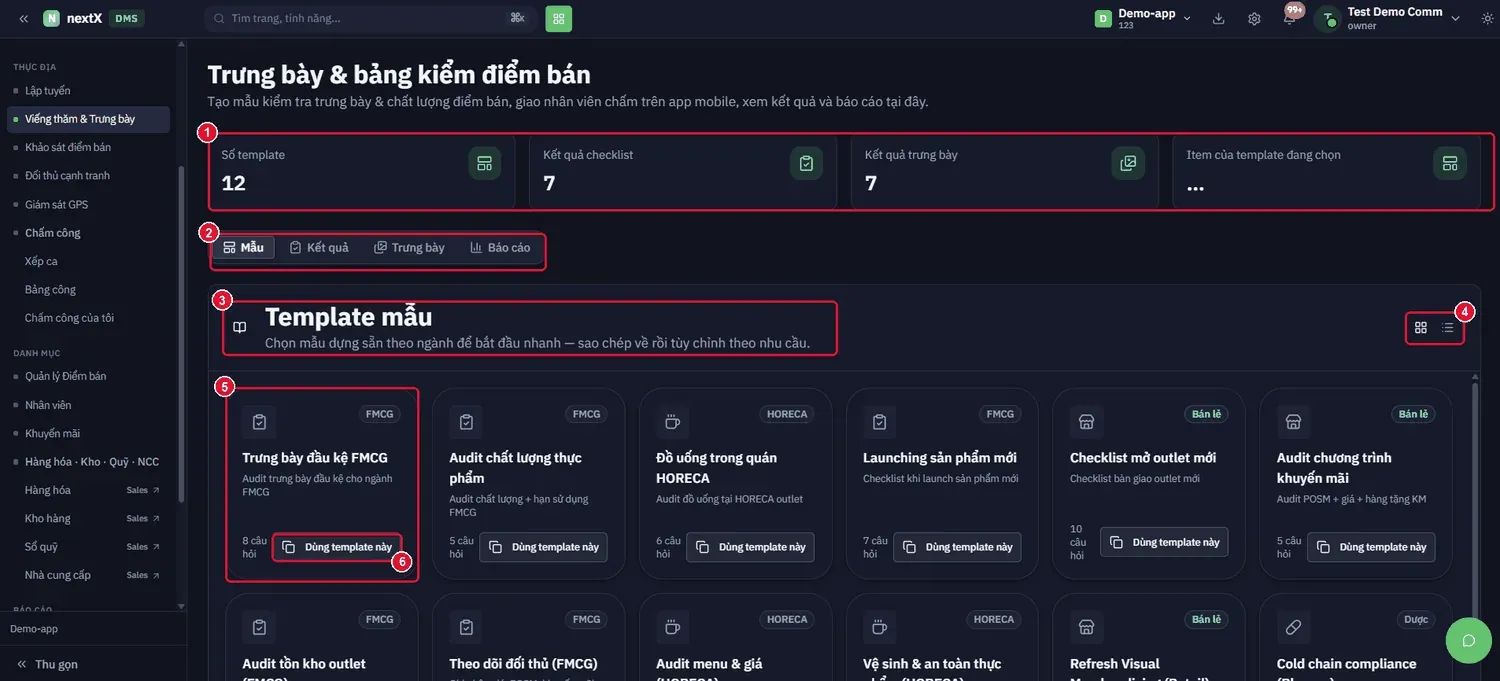Expand Hàng hóa - Kho - Quỹ - NCC group
1500x681 pixels.
pos(90,462)
